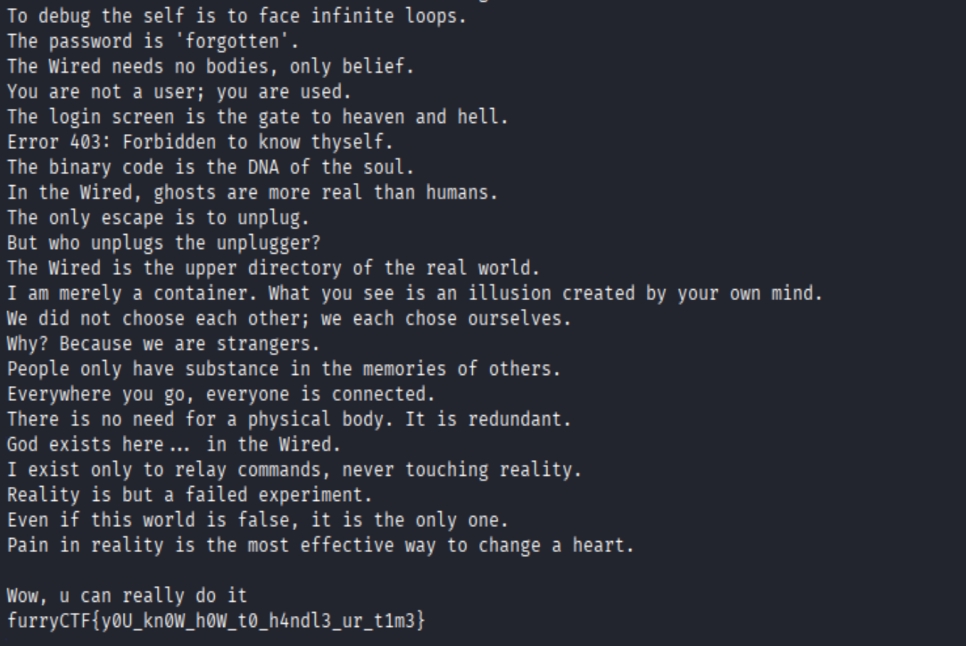Click the line beginning "Pain in reality"
Viewport: 966px width, 646px height.
pyautogui.click(x=320, y=546)
